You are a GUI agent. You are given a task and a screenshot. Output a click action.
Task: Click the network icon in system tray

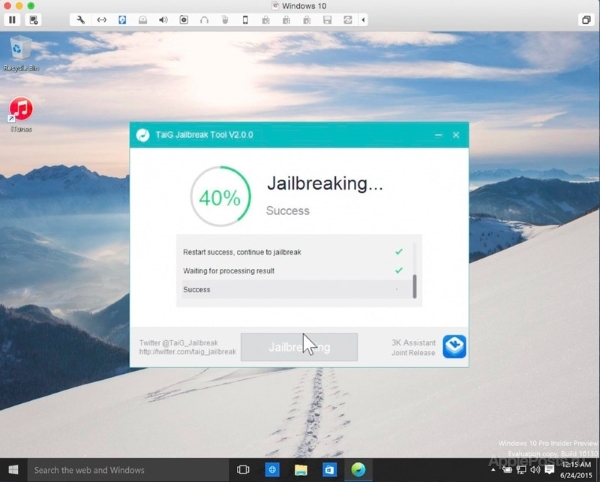521,469
